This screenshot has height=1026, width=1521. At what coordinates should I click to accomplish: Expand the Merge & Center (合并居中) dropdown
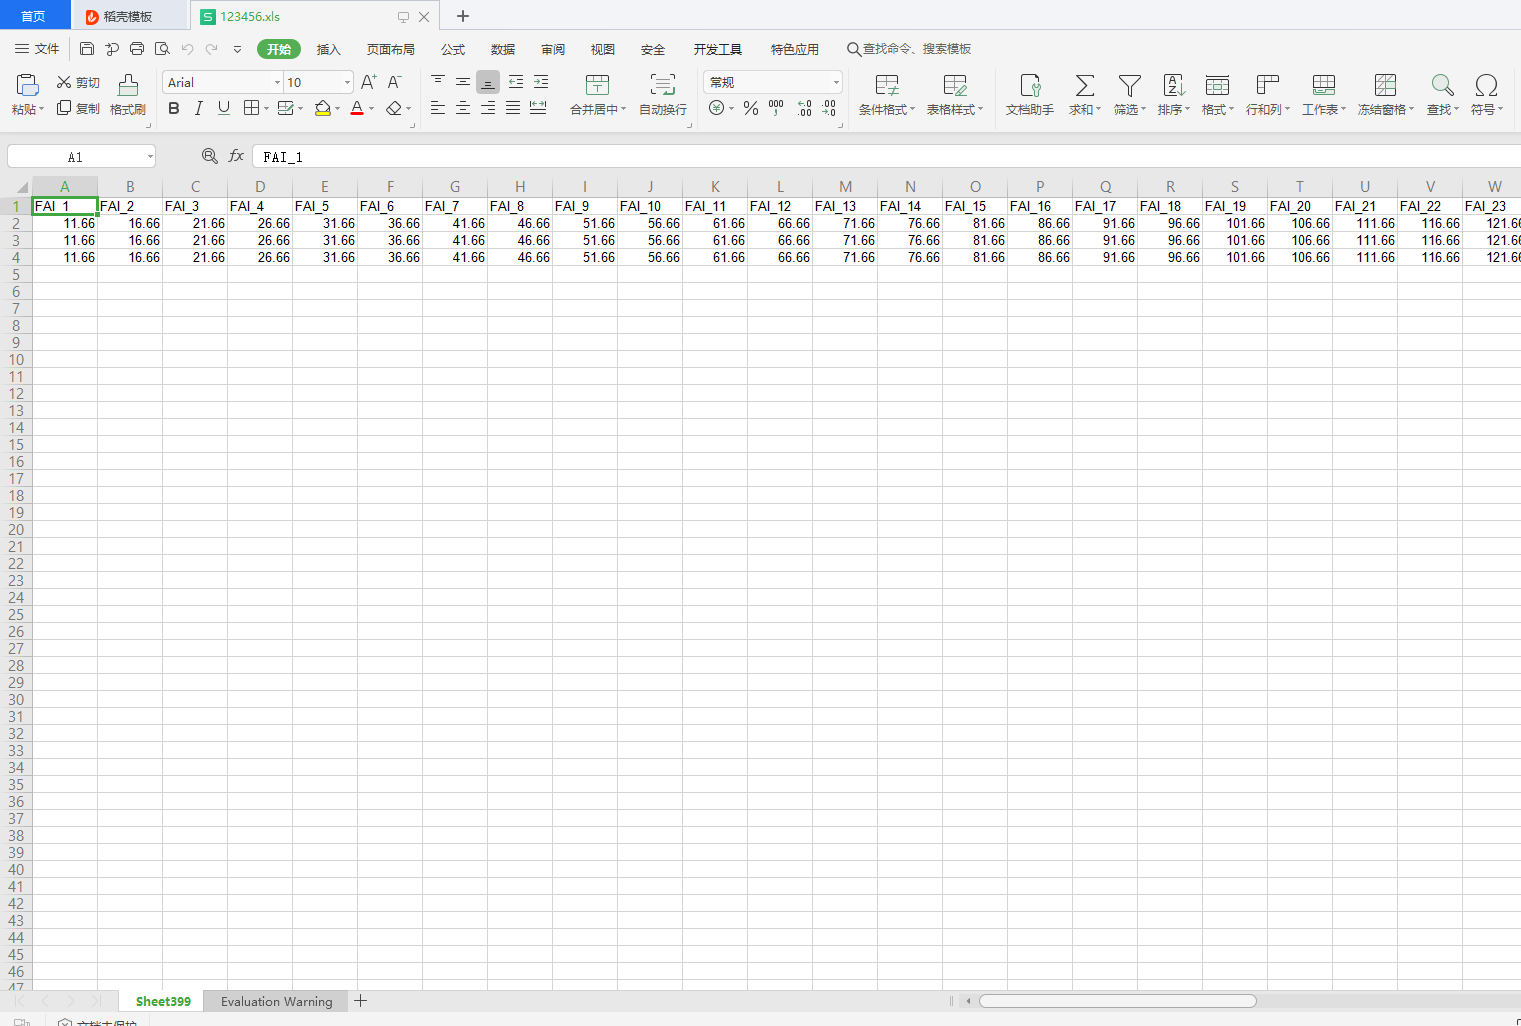[623, 110]
